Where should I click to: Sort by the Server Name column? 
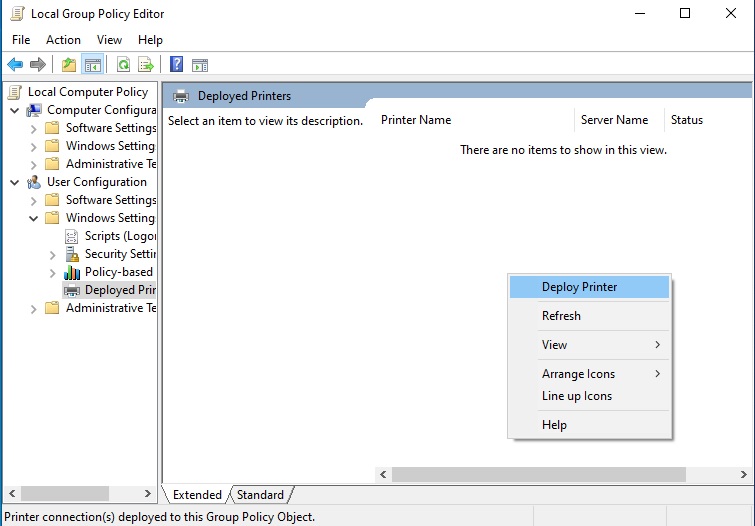[619, 120]
